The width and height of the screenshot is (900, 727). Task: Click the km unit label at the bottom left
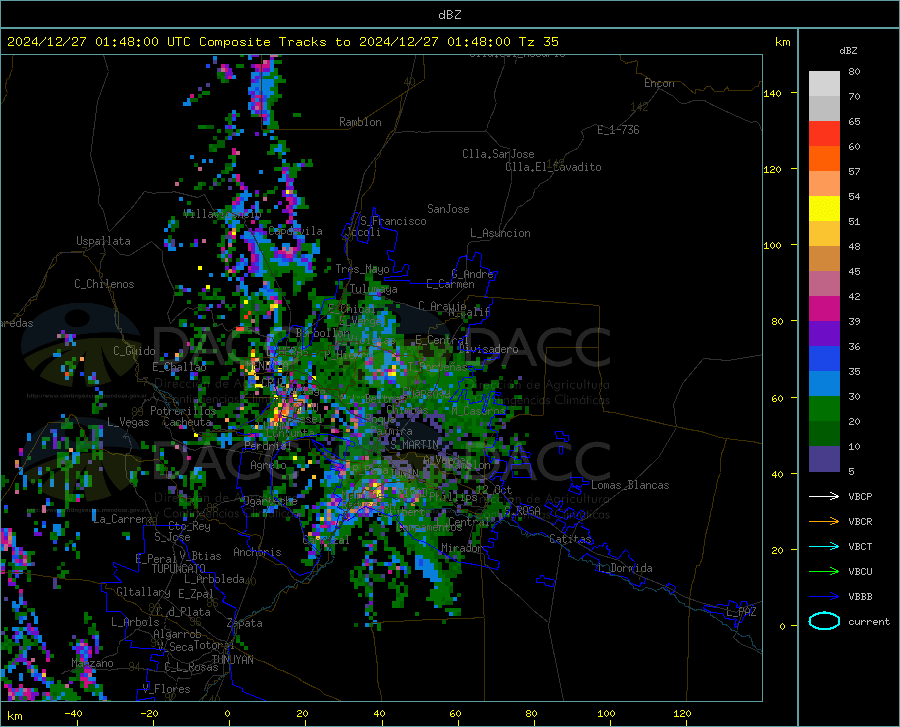coord(14,716)
